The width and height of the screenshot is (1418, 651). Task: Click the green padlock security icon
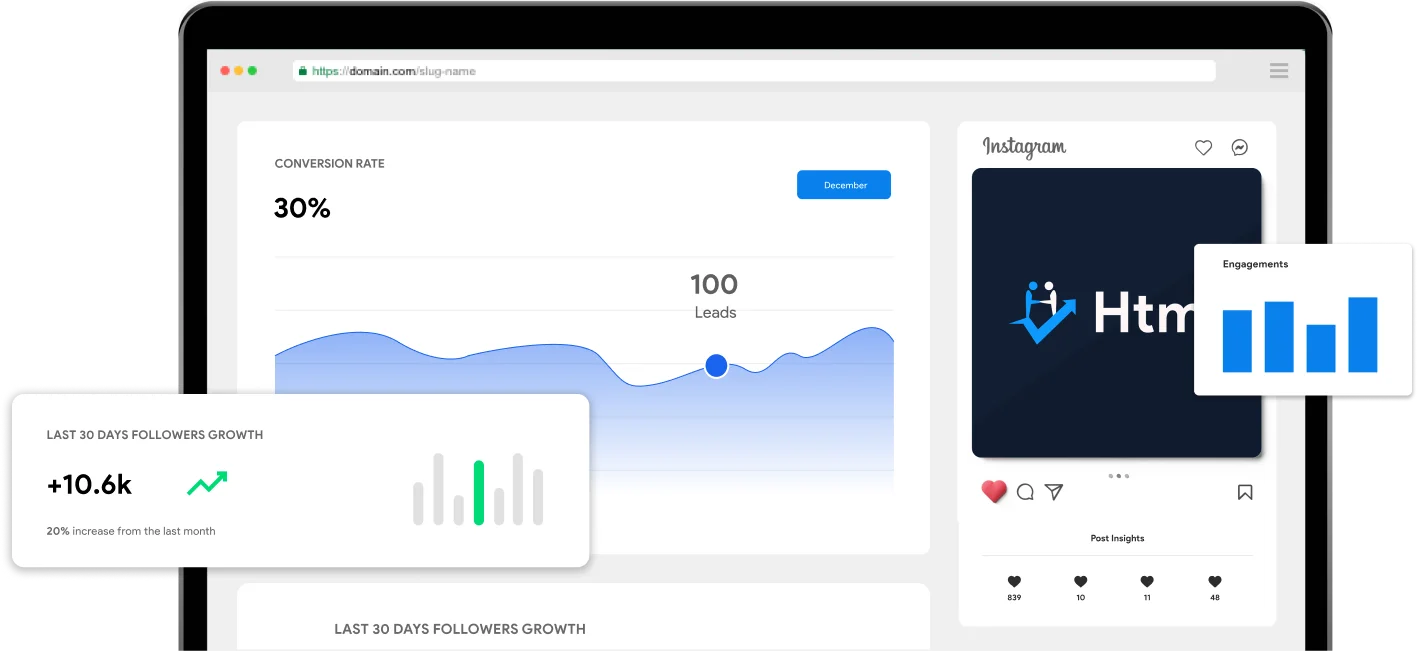coord(302,71)
